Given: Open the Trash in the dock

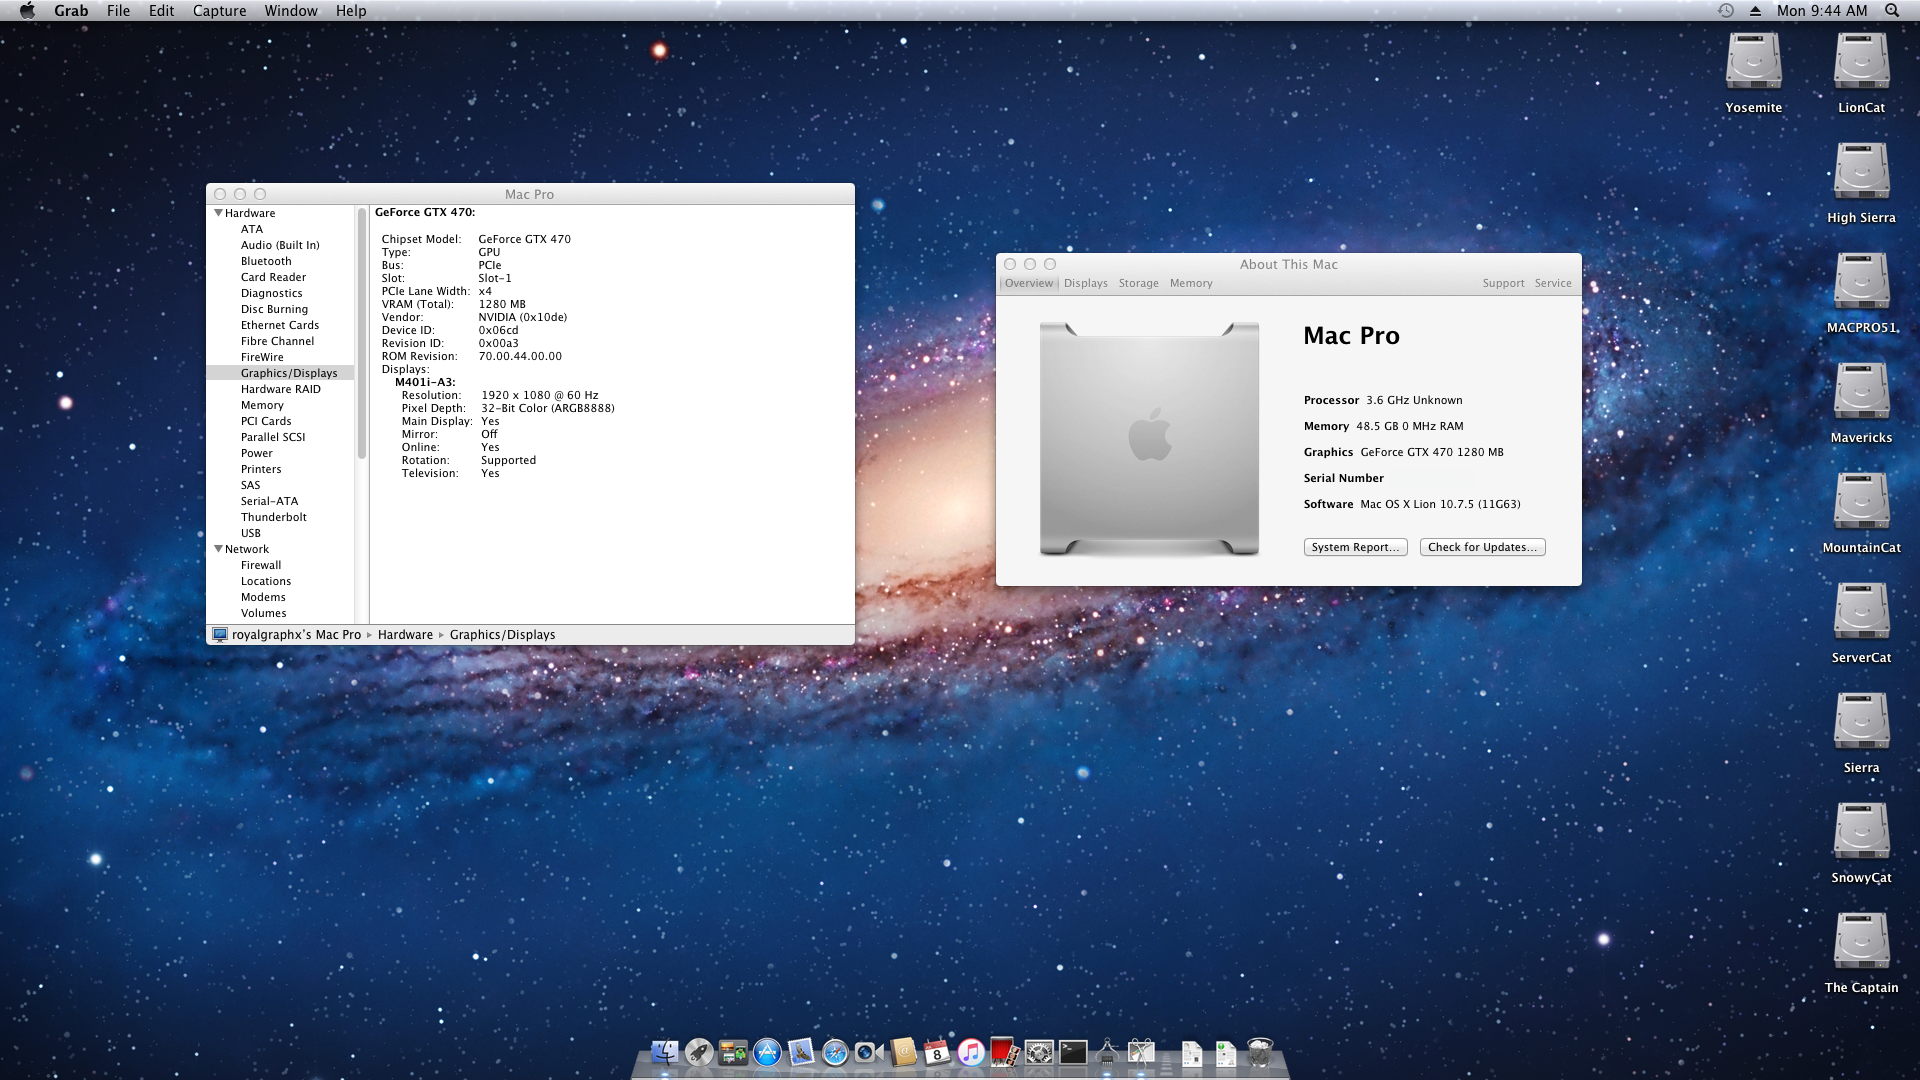Looking at the screenshot, I should [1260, 1052].
